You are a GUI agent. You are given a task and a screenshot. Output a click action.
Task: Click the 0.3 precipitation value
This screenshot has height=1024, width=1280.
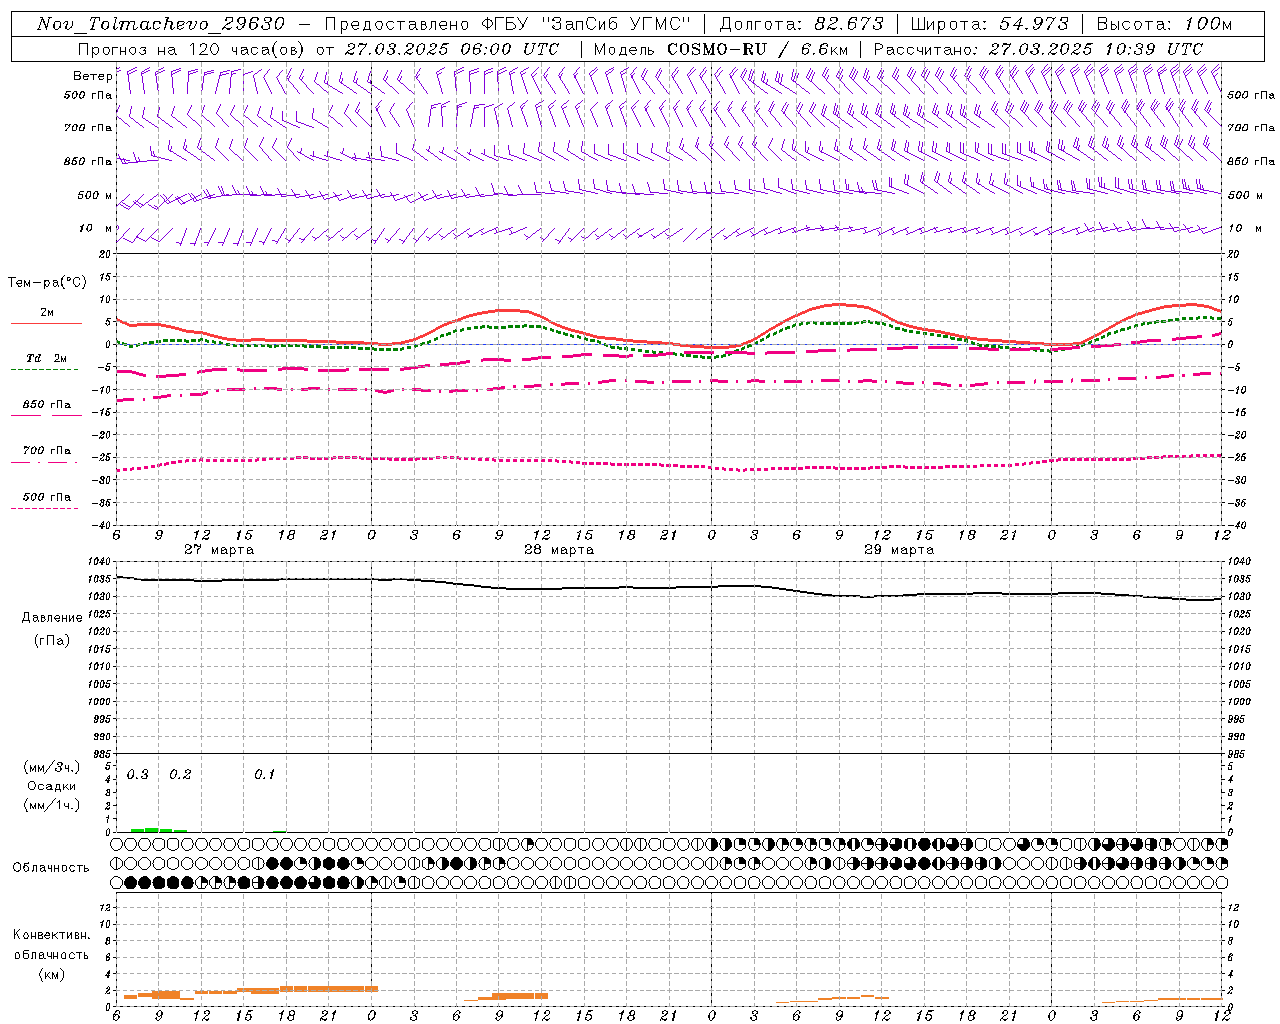tap(138, 775)
